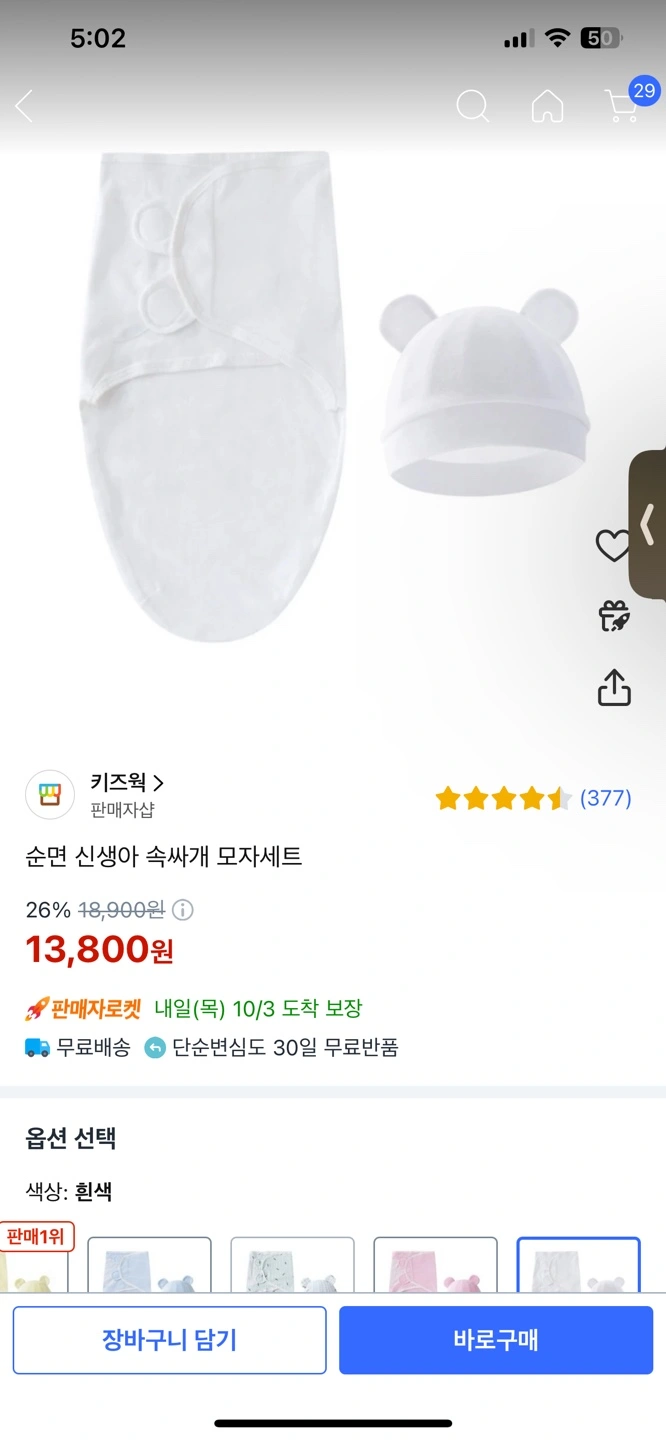Viewport: 666px width, 1440px height.
Task: View the 377 reviews link
Action: point(605,798)
